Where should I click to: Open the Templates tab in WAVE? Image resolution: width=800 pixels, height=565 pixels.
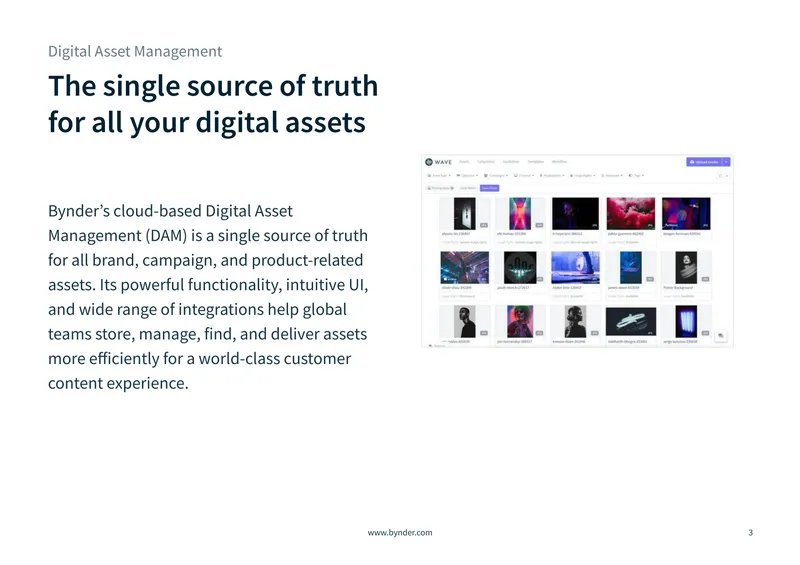coord(536,162)
